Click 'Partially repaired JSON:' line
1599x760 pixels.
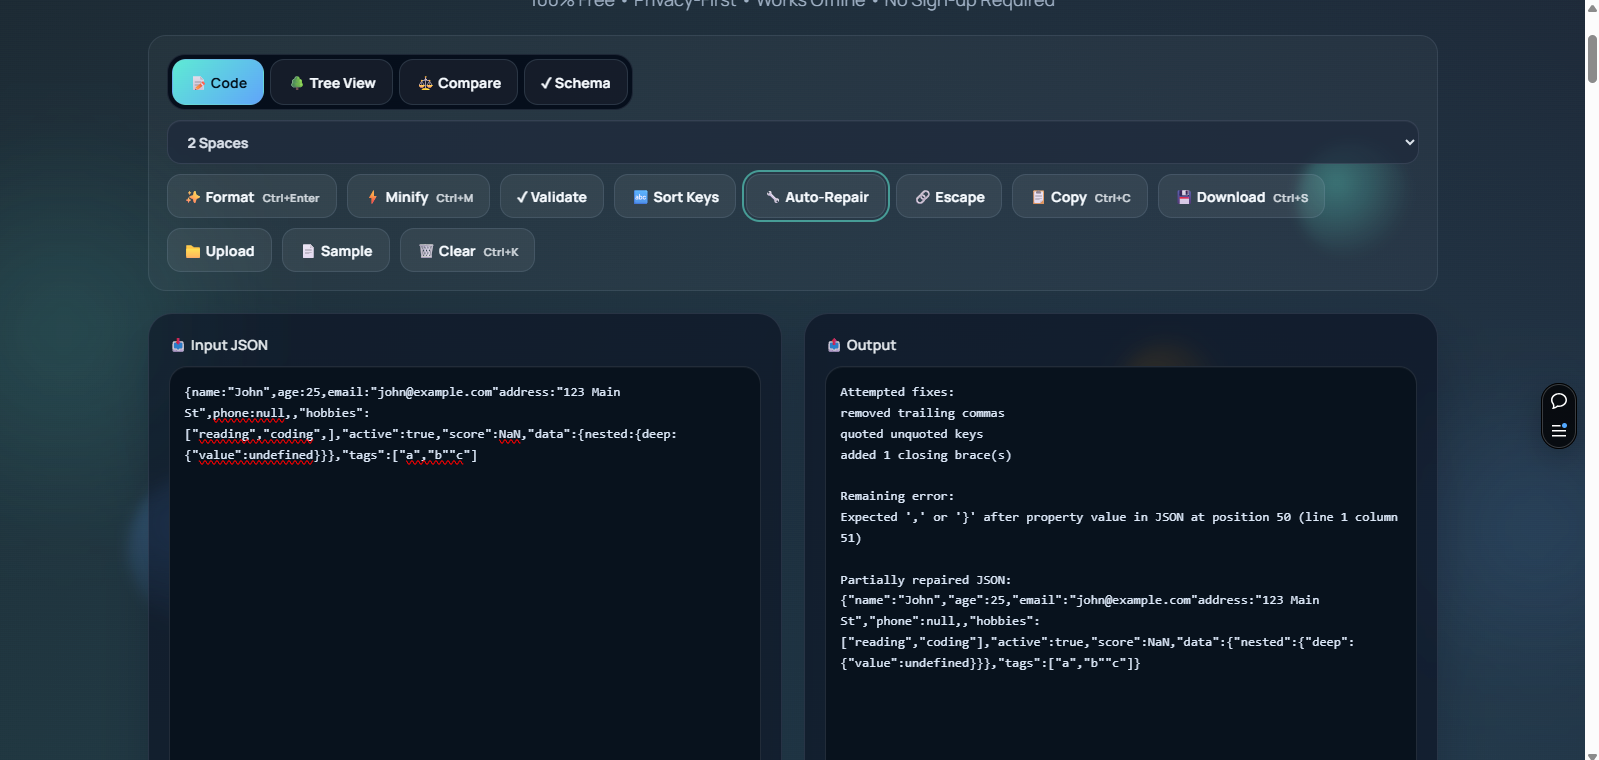pos(926,580)
